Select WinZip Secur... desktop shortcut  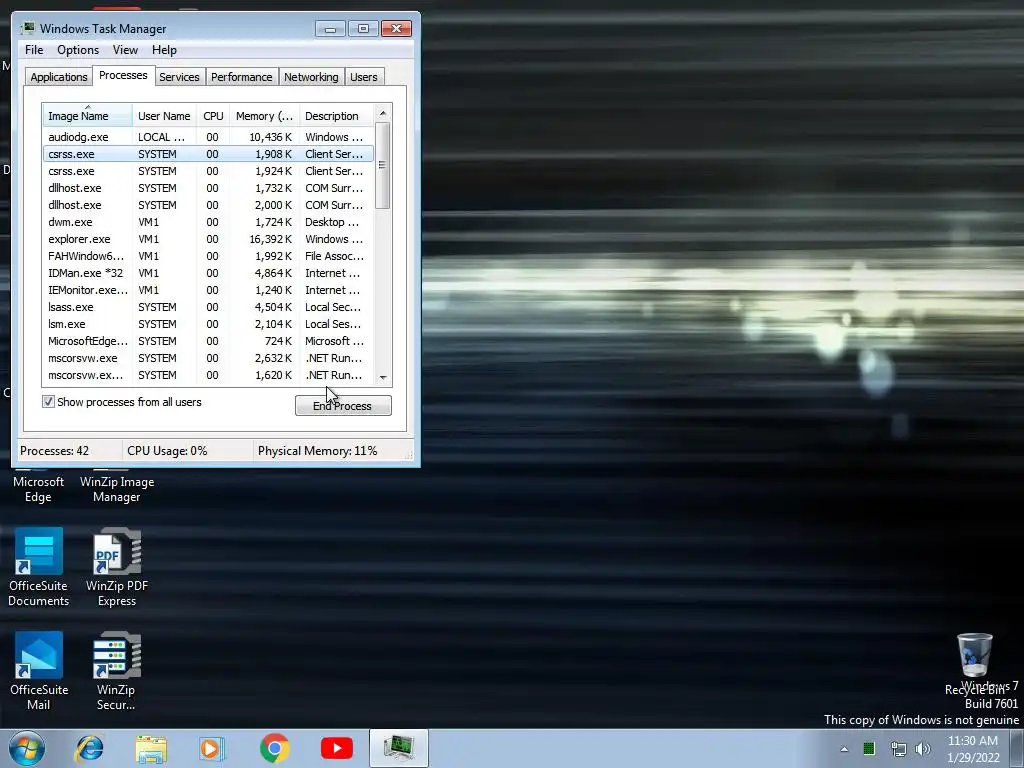coord(116,671)
